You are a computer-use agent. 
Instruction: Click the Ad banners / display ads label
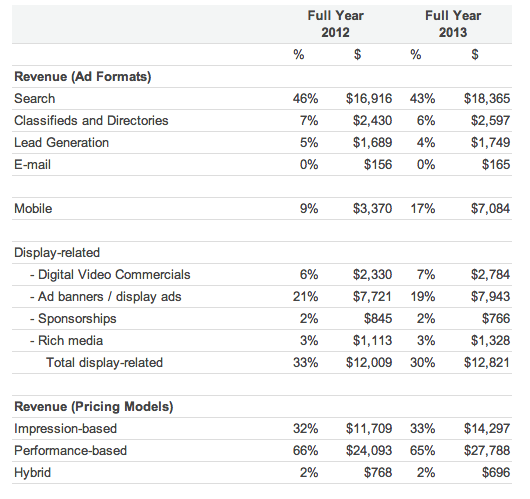click(x=106, y=296)
